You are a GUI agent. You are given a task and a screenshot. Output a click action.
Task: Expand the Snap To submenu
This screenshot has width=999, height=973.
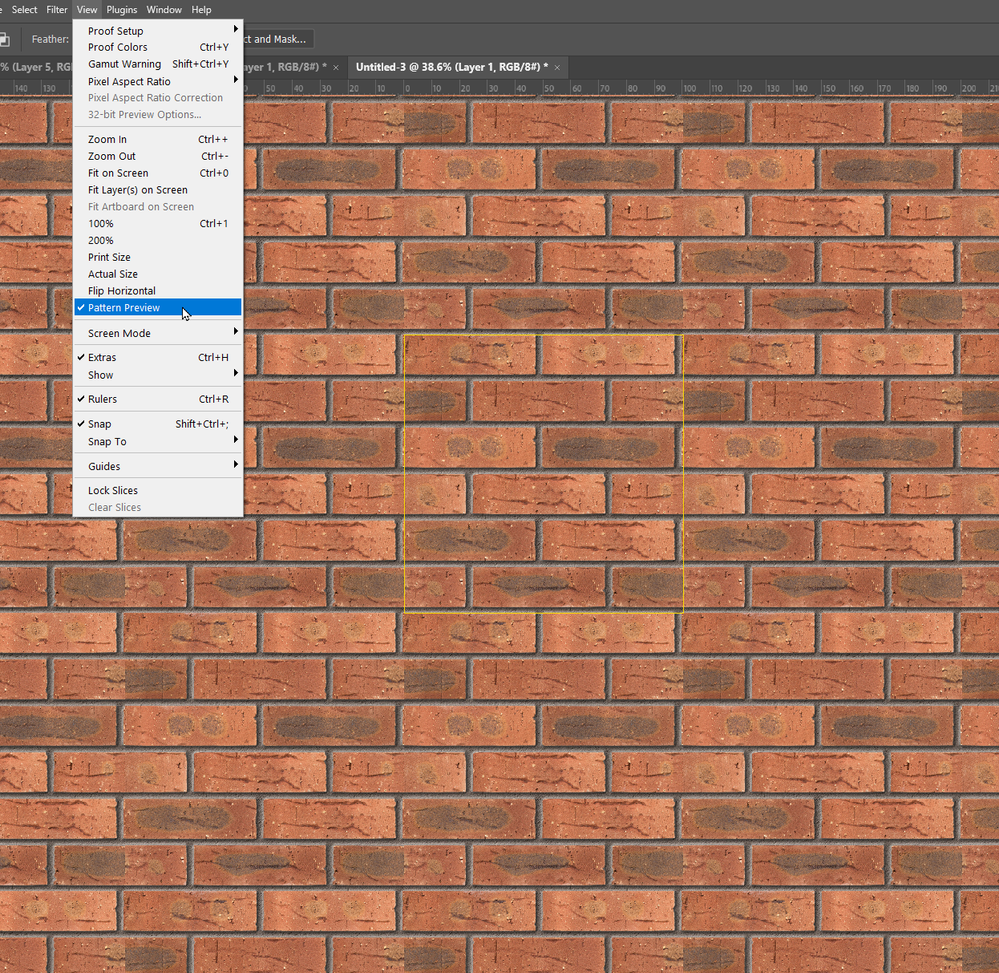[158, 442]
